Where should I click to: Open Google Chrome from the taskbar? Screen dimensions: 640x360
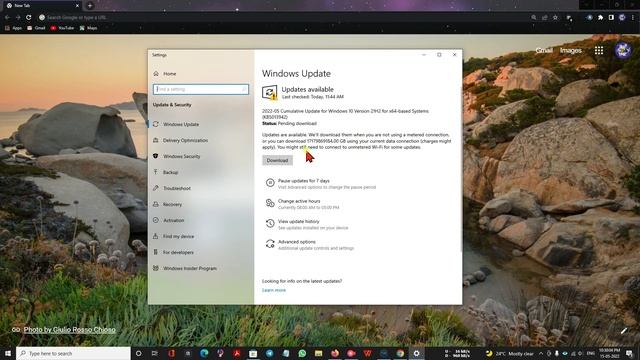[x=400, y=353]
